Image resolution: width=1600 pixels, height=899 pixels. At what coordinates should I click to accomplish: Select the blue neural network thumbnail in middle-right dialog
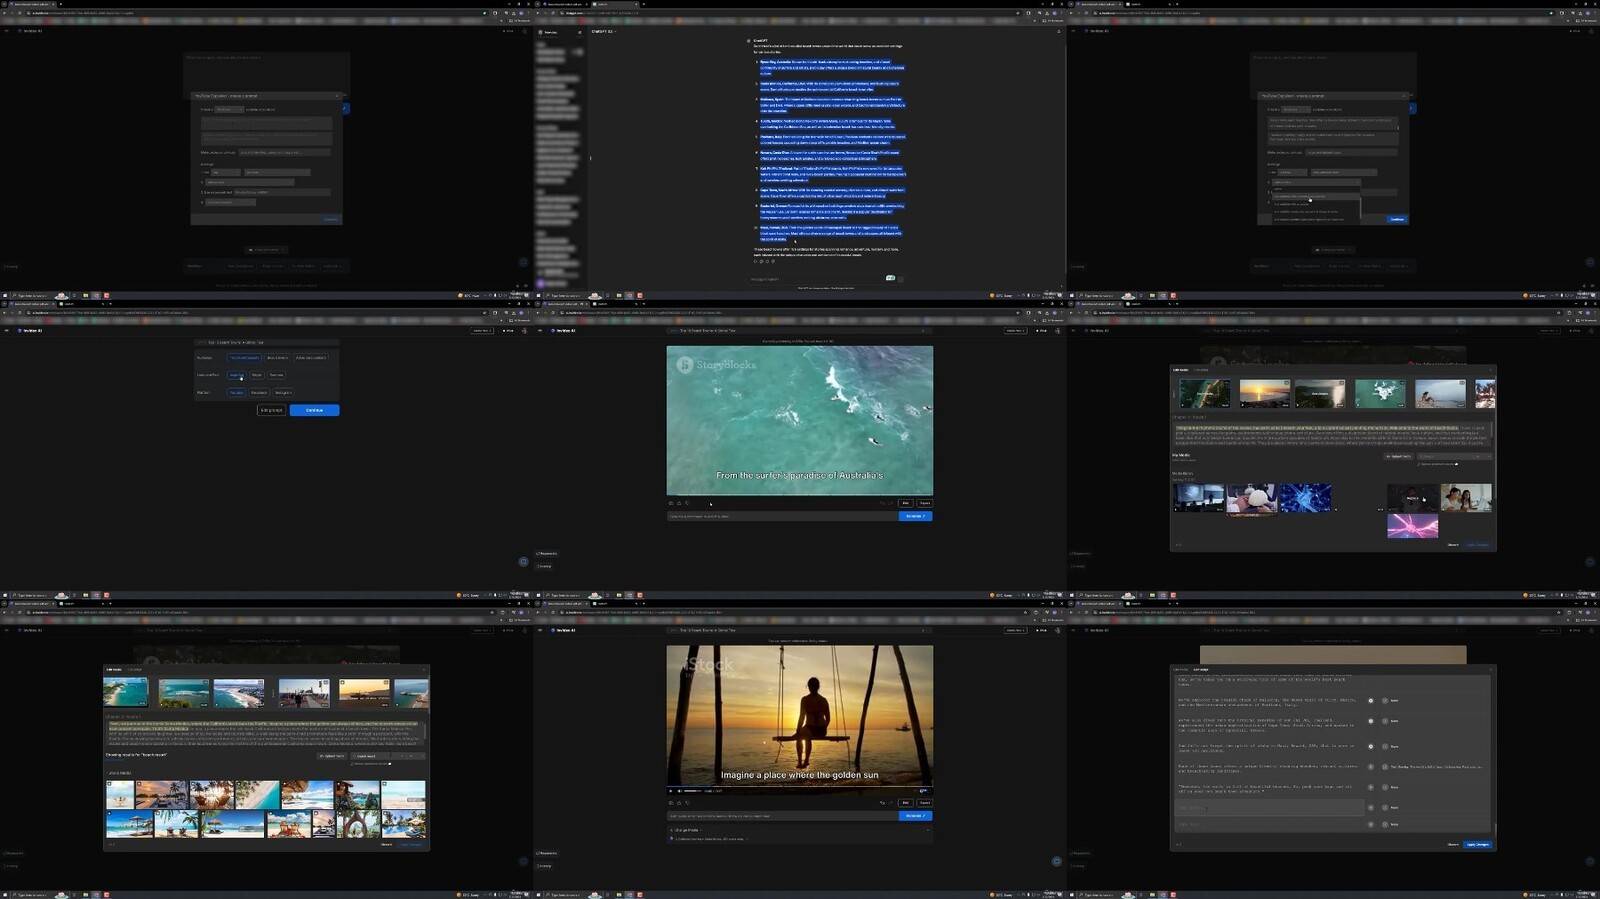coord(1305,497)
